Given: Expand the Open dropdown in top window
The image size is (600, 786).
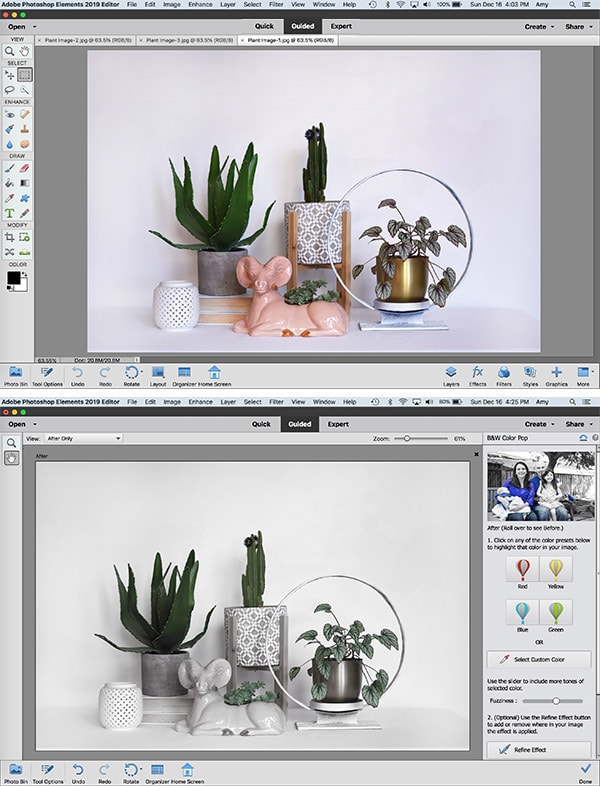Looking at the screenshot, I should click(x=35, y=27).
